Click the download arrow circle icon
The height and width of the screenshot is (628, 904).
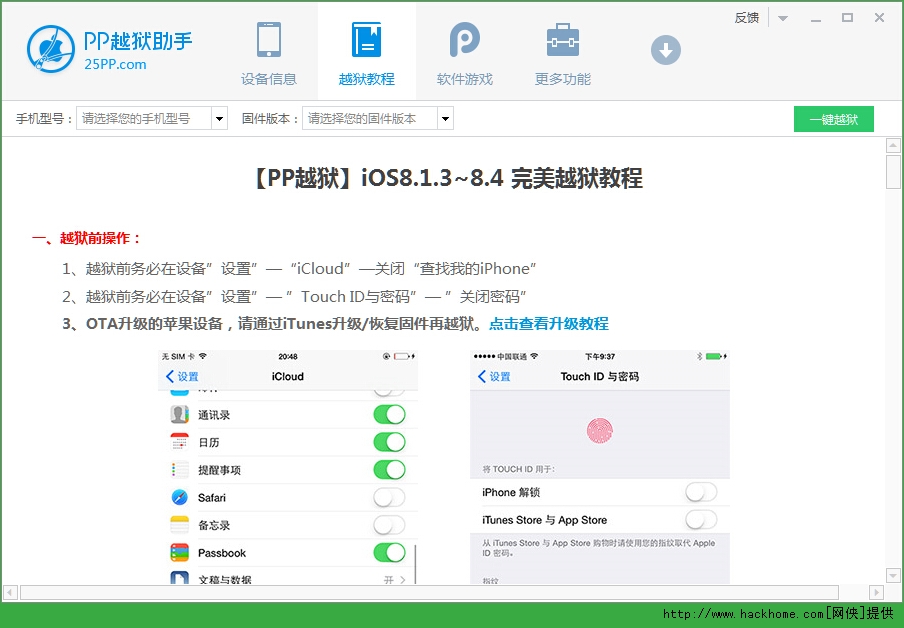coord(666,50)
